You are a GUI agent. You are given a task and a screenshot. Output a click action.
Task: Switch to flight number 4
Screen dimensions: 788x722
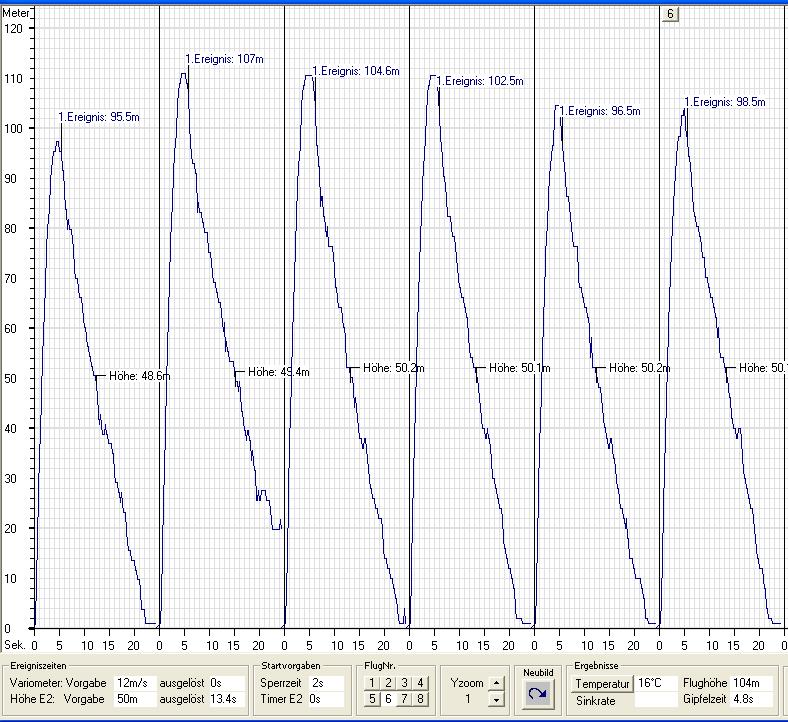[x=420, y=683]
